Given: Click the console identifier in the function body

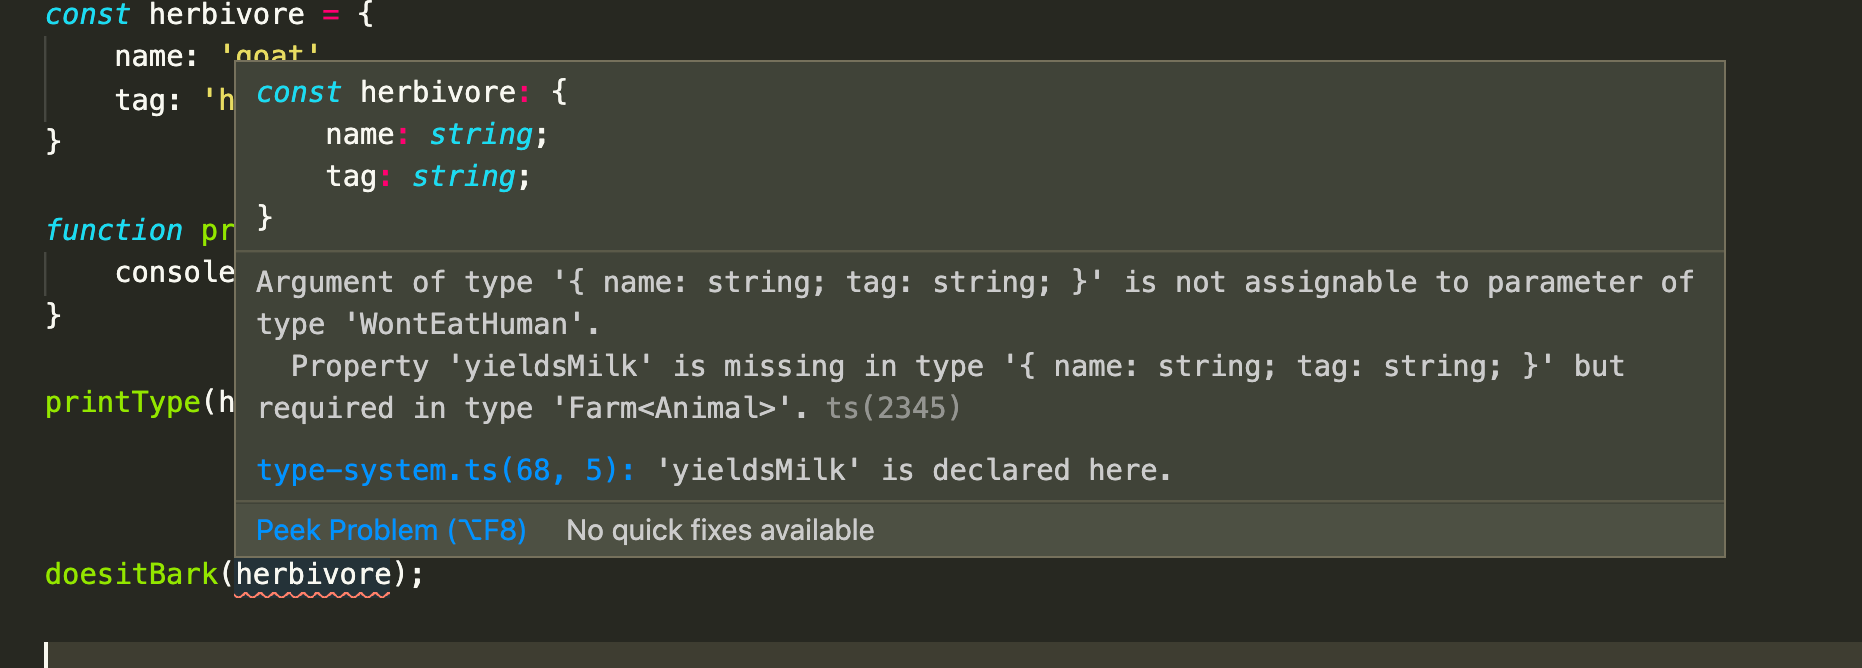Looking at the screenshot, I should pos(175,271).
